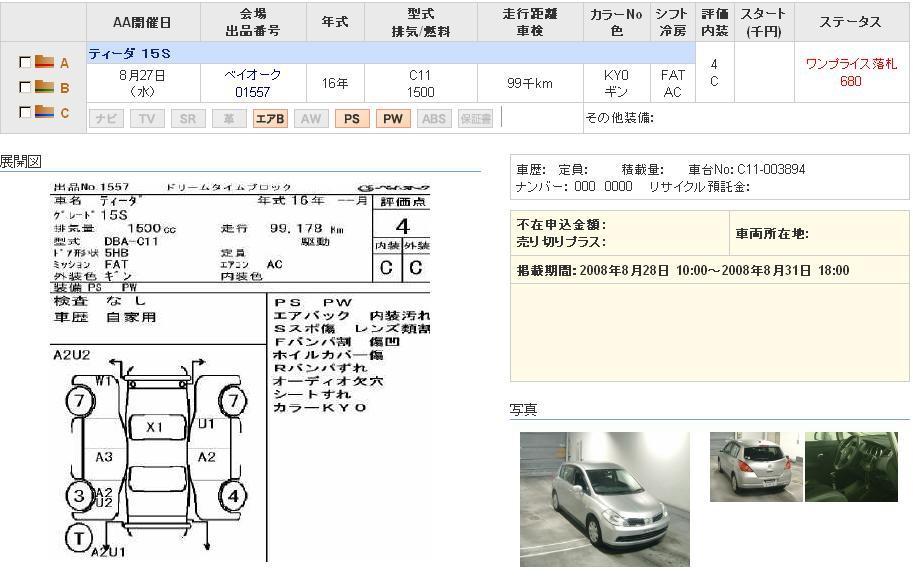Check the folder C checkbox
Image resolution: width=913 pixels, height=583 pixels.
click(x=24, y=112)
